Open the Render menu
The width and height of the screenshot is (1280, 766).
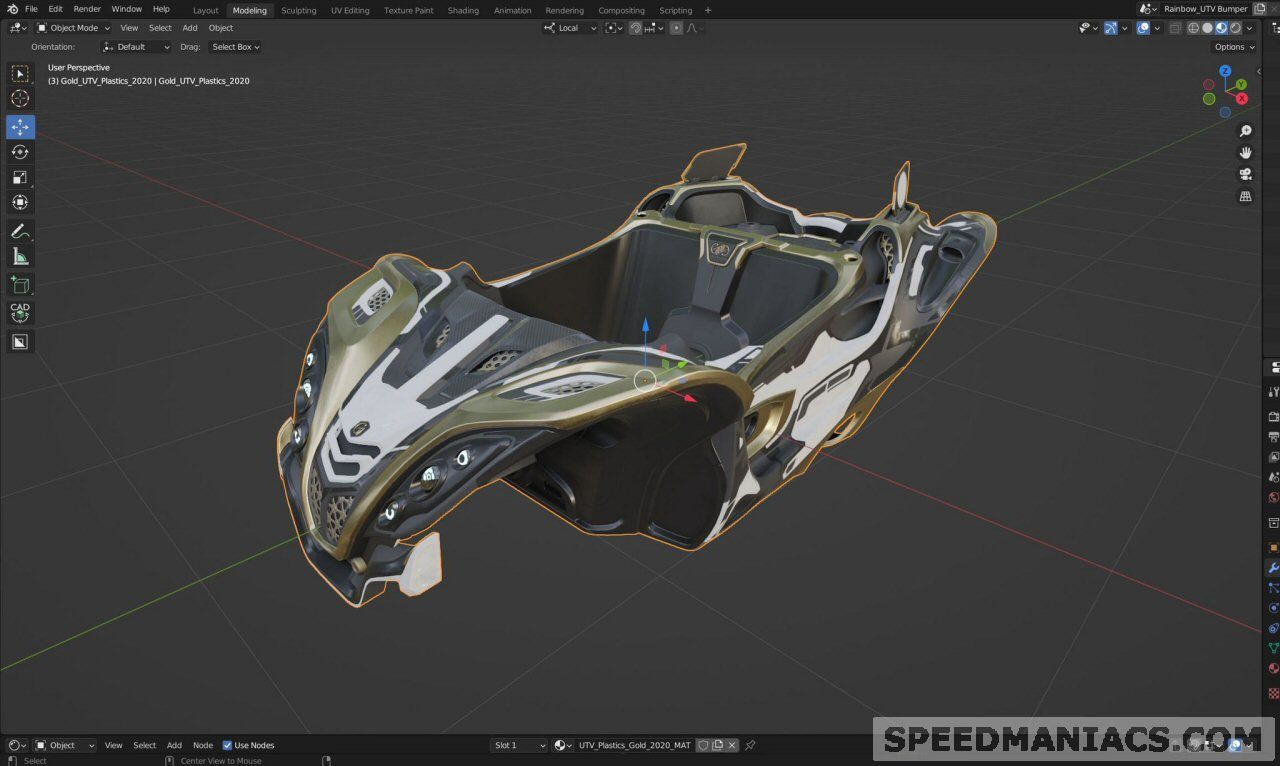[x=87, y=9]
